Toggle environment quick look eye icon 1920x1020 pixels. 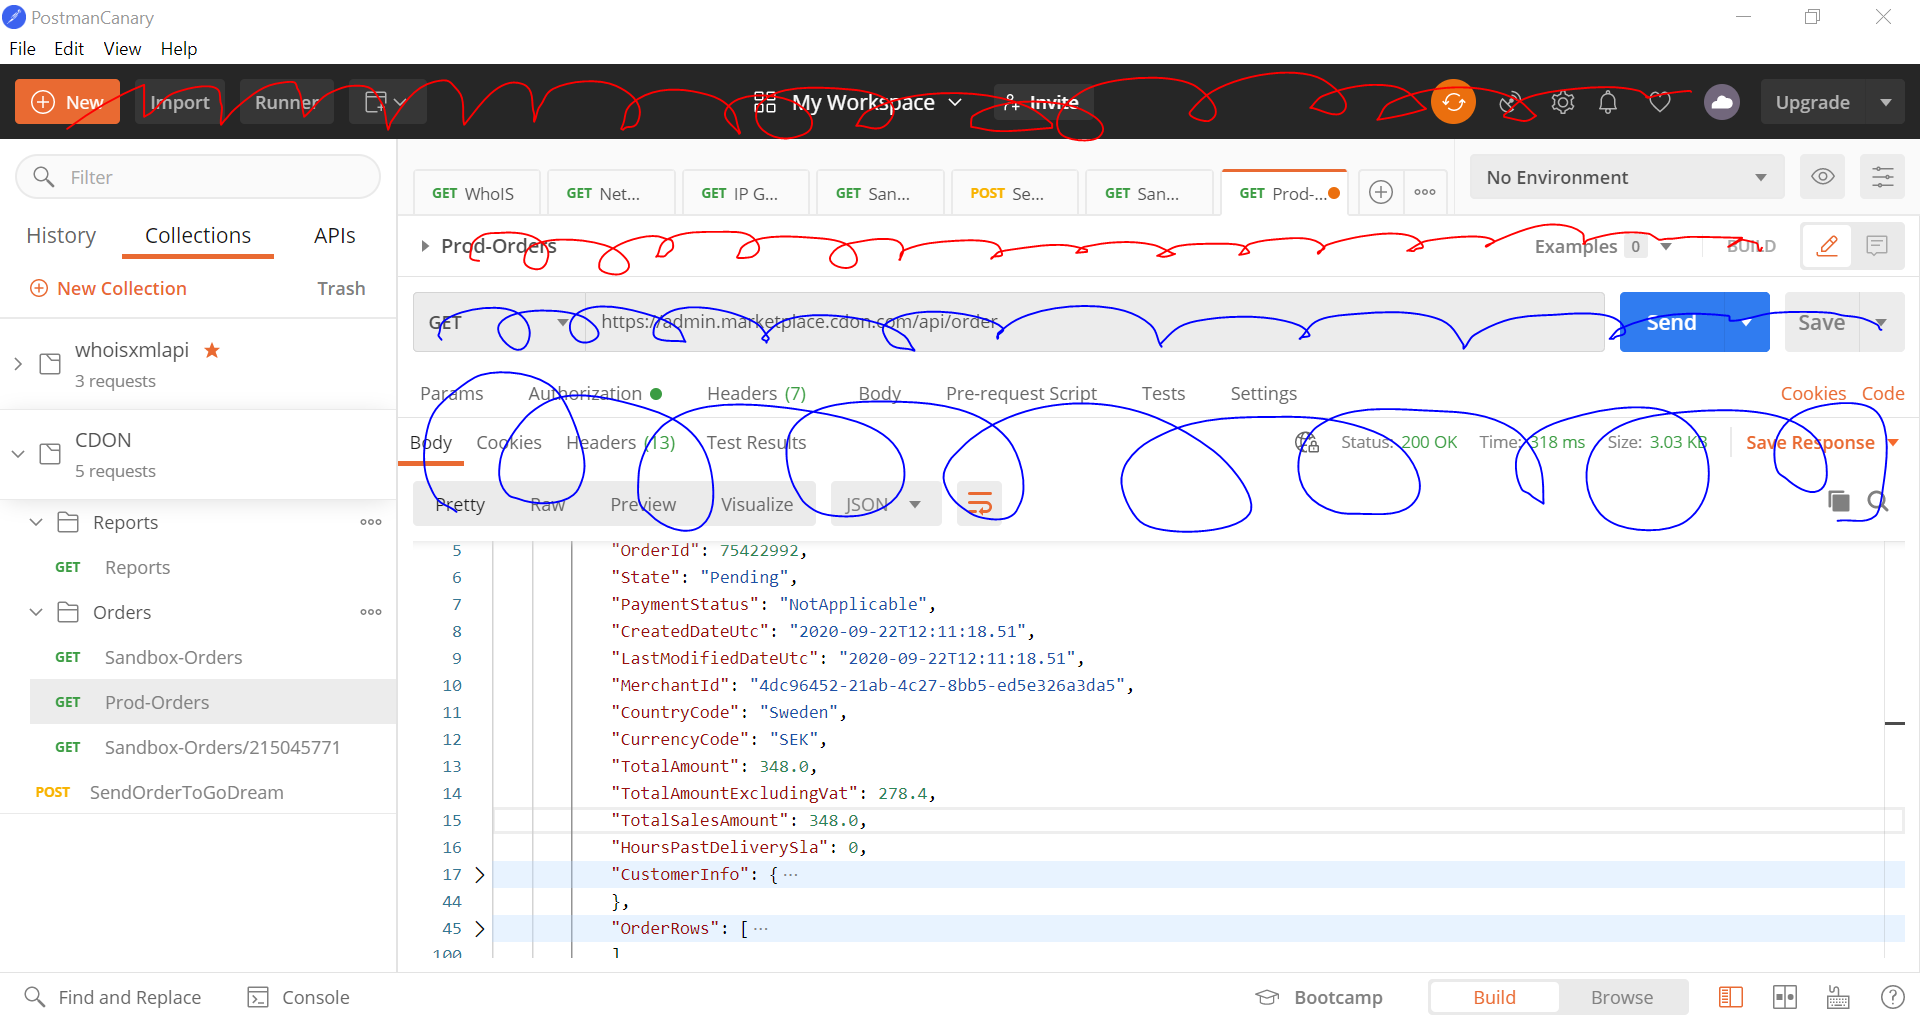(x=1822, y=176)
